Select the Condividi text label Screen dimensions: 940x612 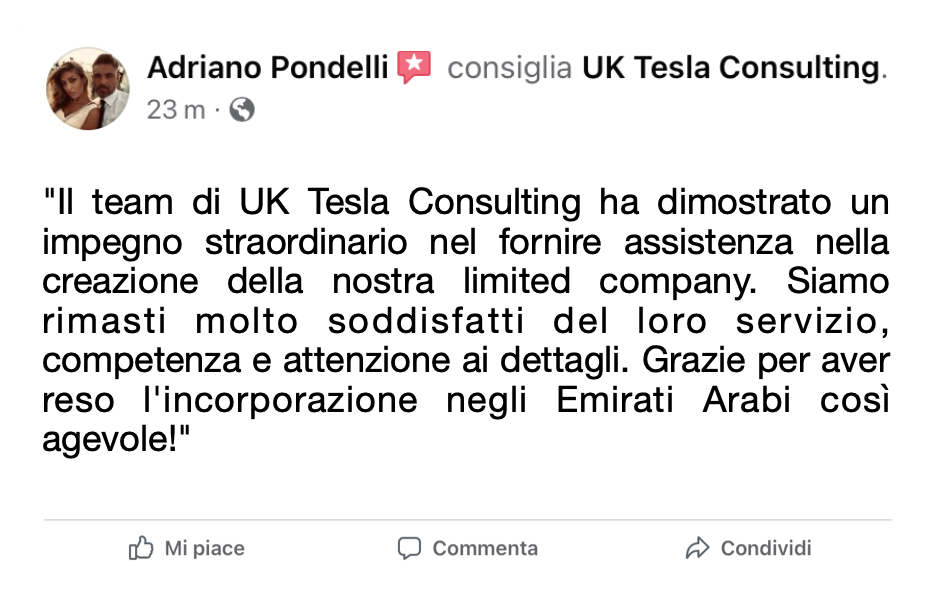click(766, 548)
